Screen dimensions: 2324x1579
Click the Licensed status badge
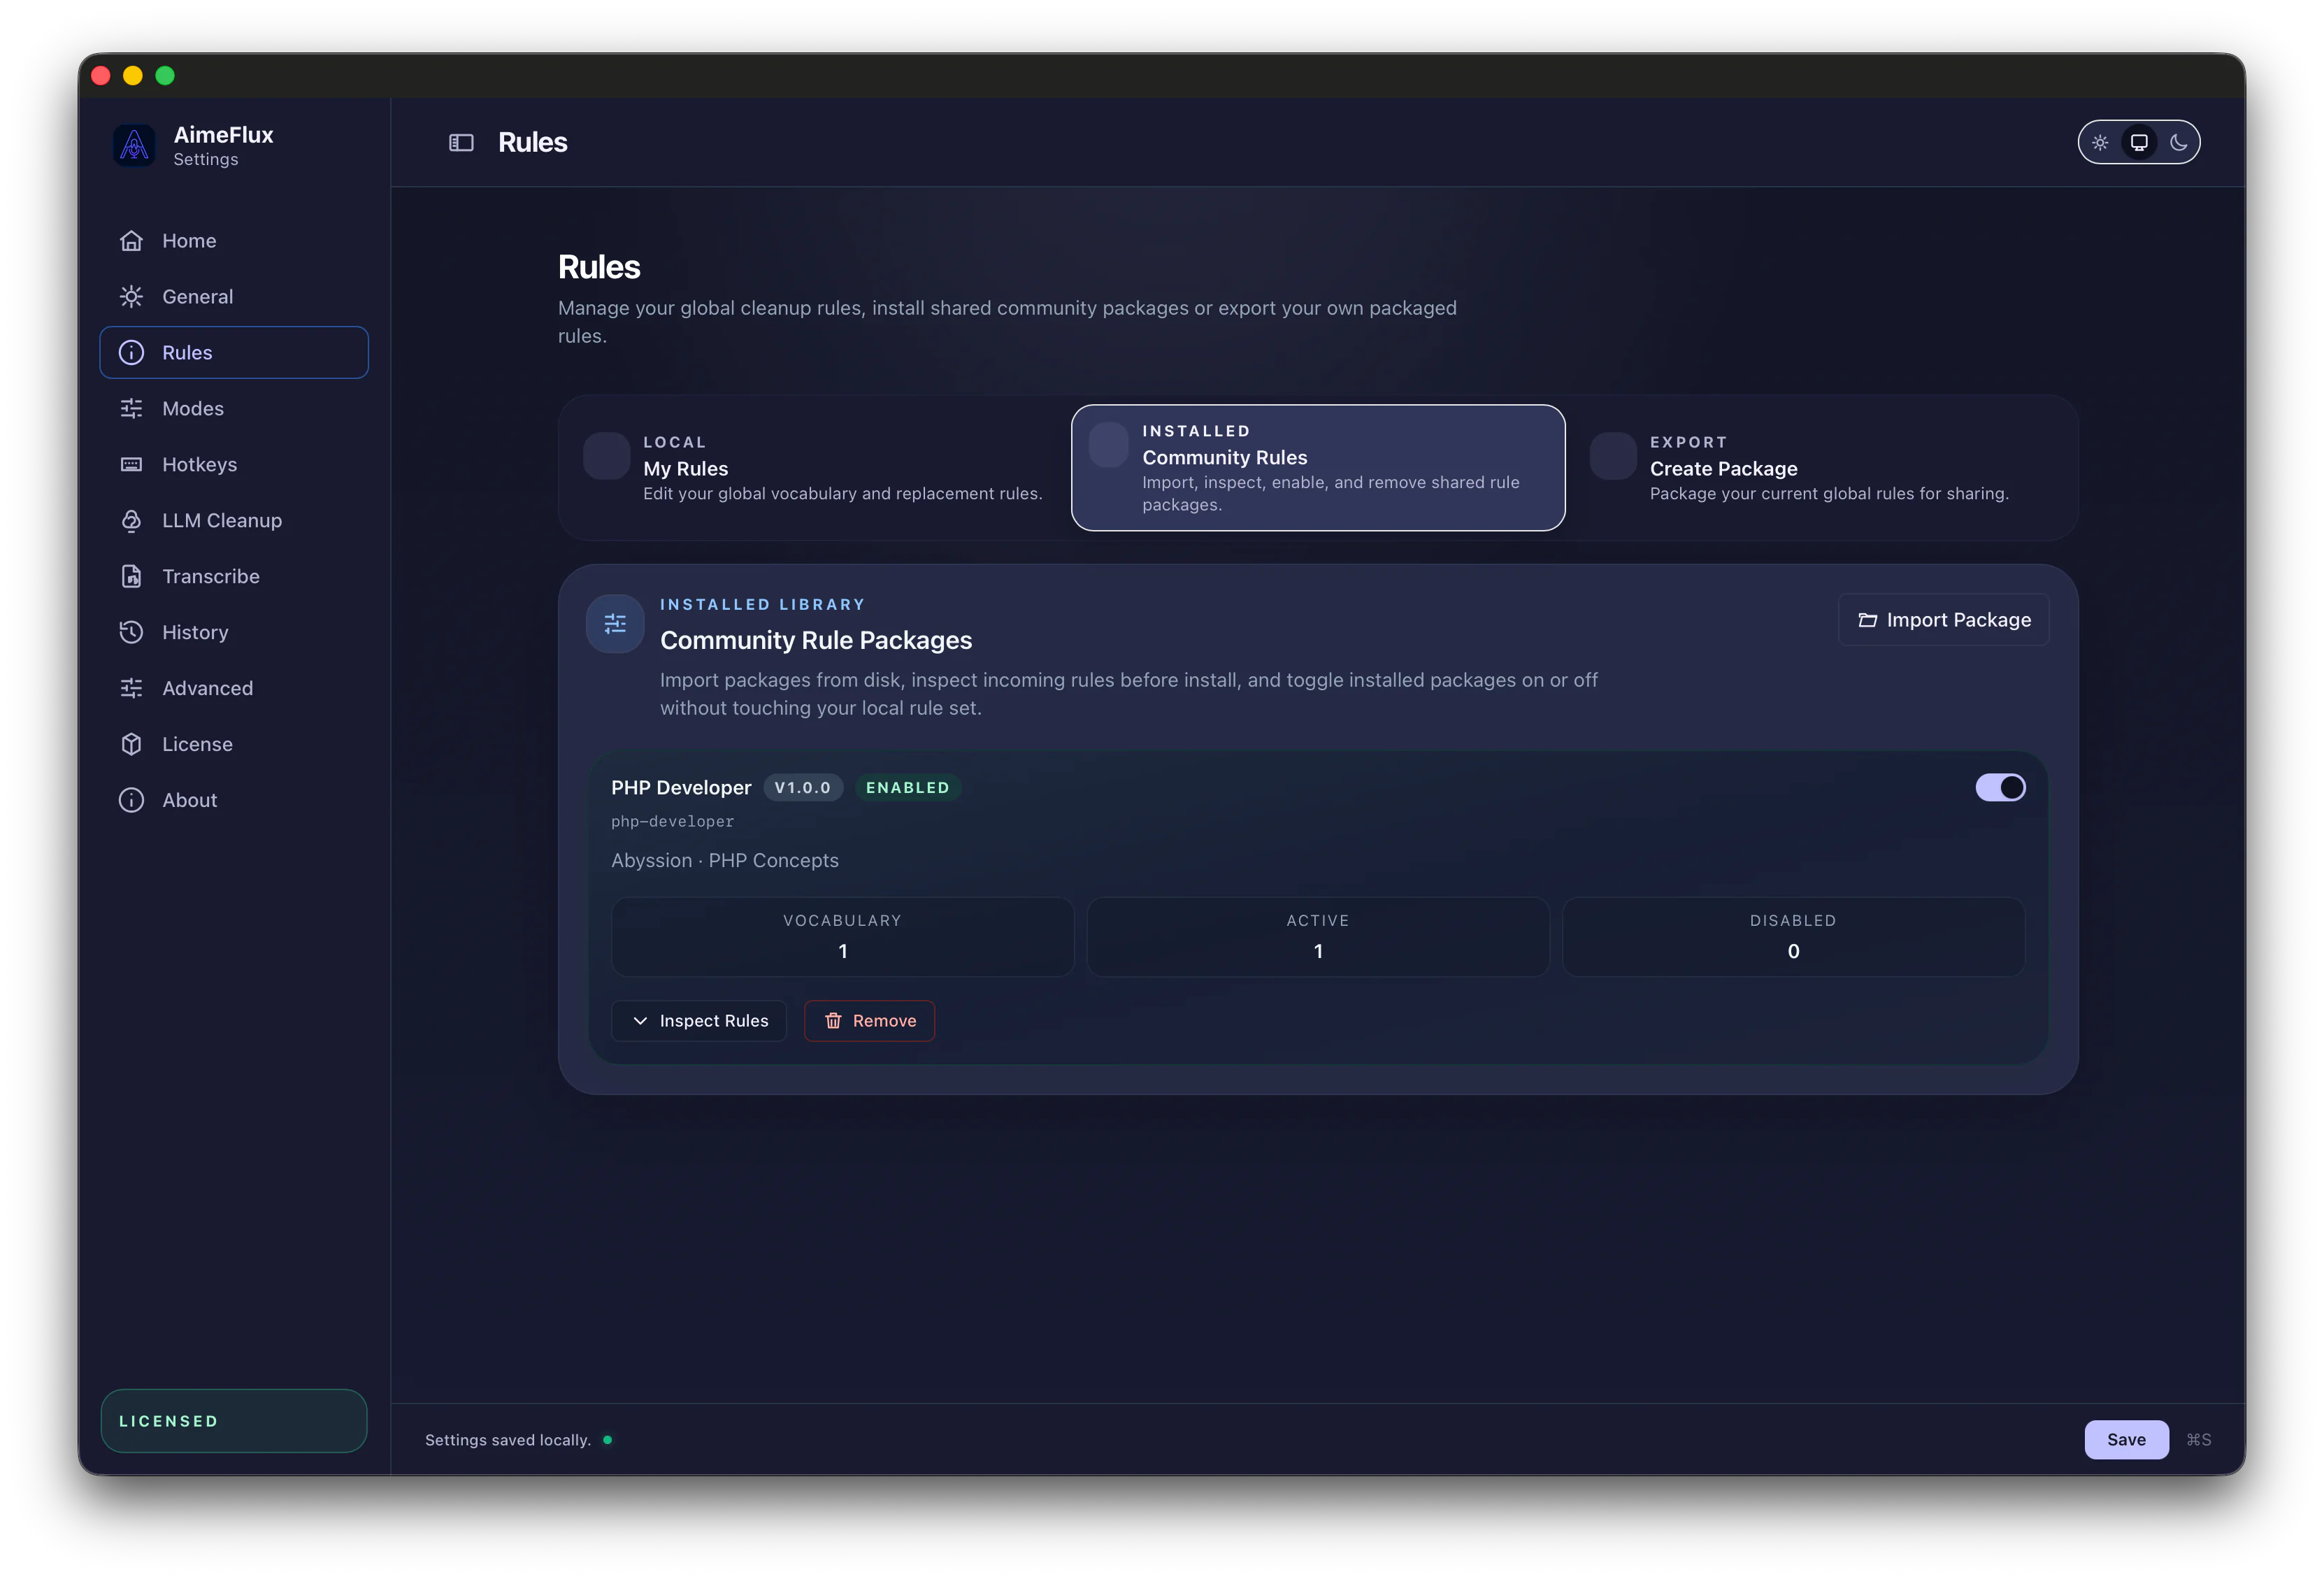point(234,1421)
